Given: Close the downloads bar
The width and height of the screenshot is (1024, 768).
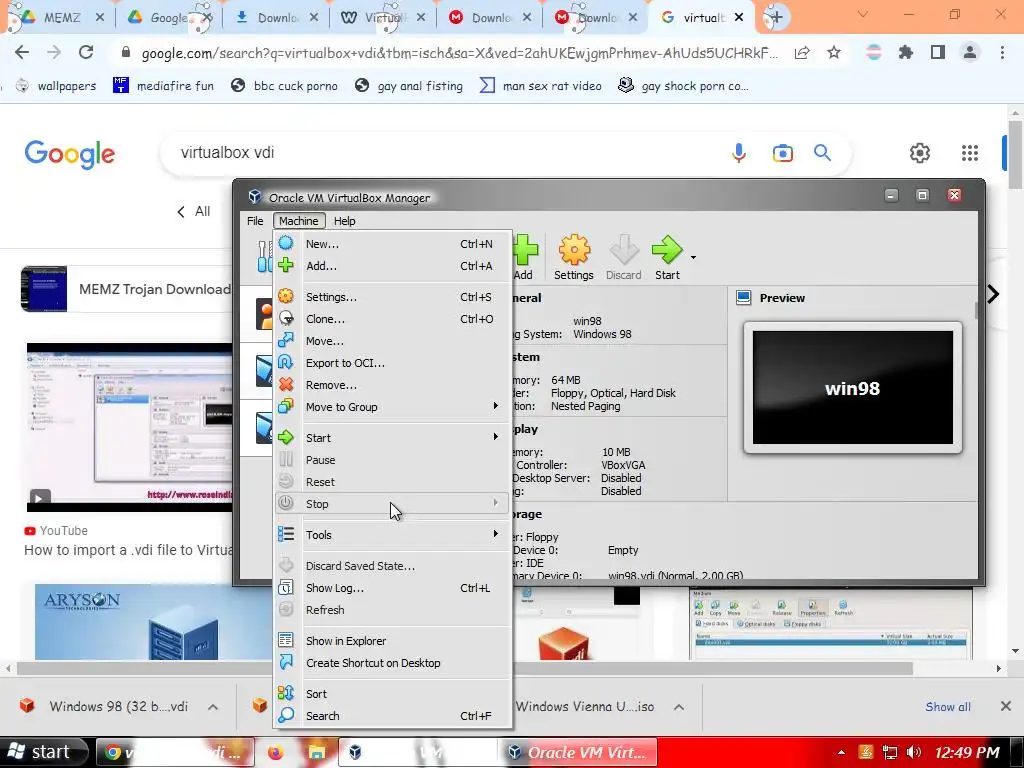Looking at the screenshot, I should tap(1006, 706).
